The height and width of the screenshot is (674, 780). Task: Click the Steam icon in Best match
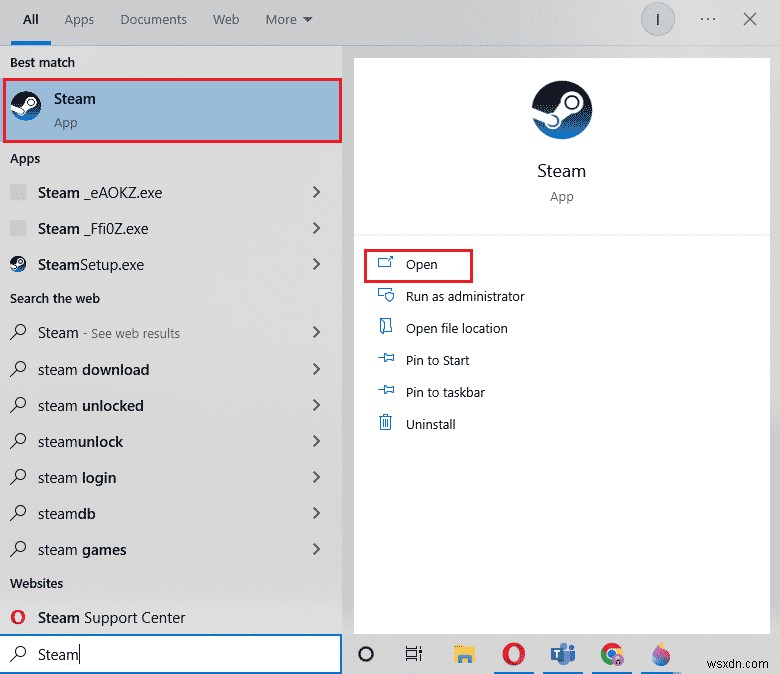pyautogui.click(x=26, y=105)
